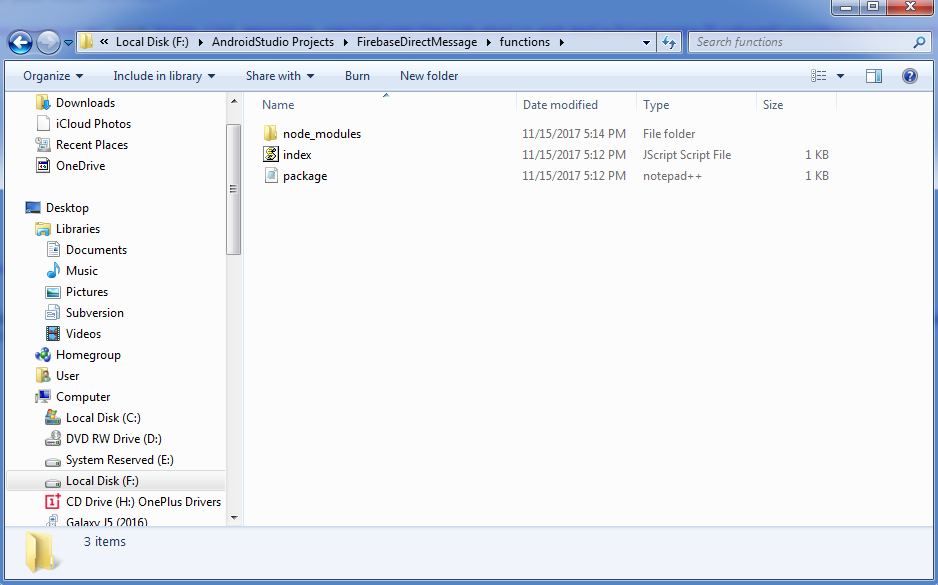Select the node_modules folder icon
Screen dimensions: 938x585
270,133
